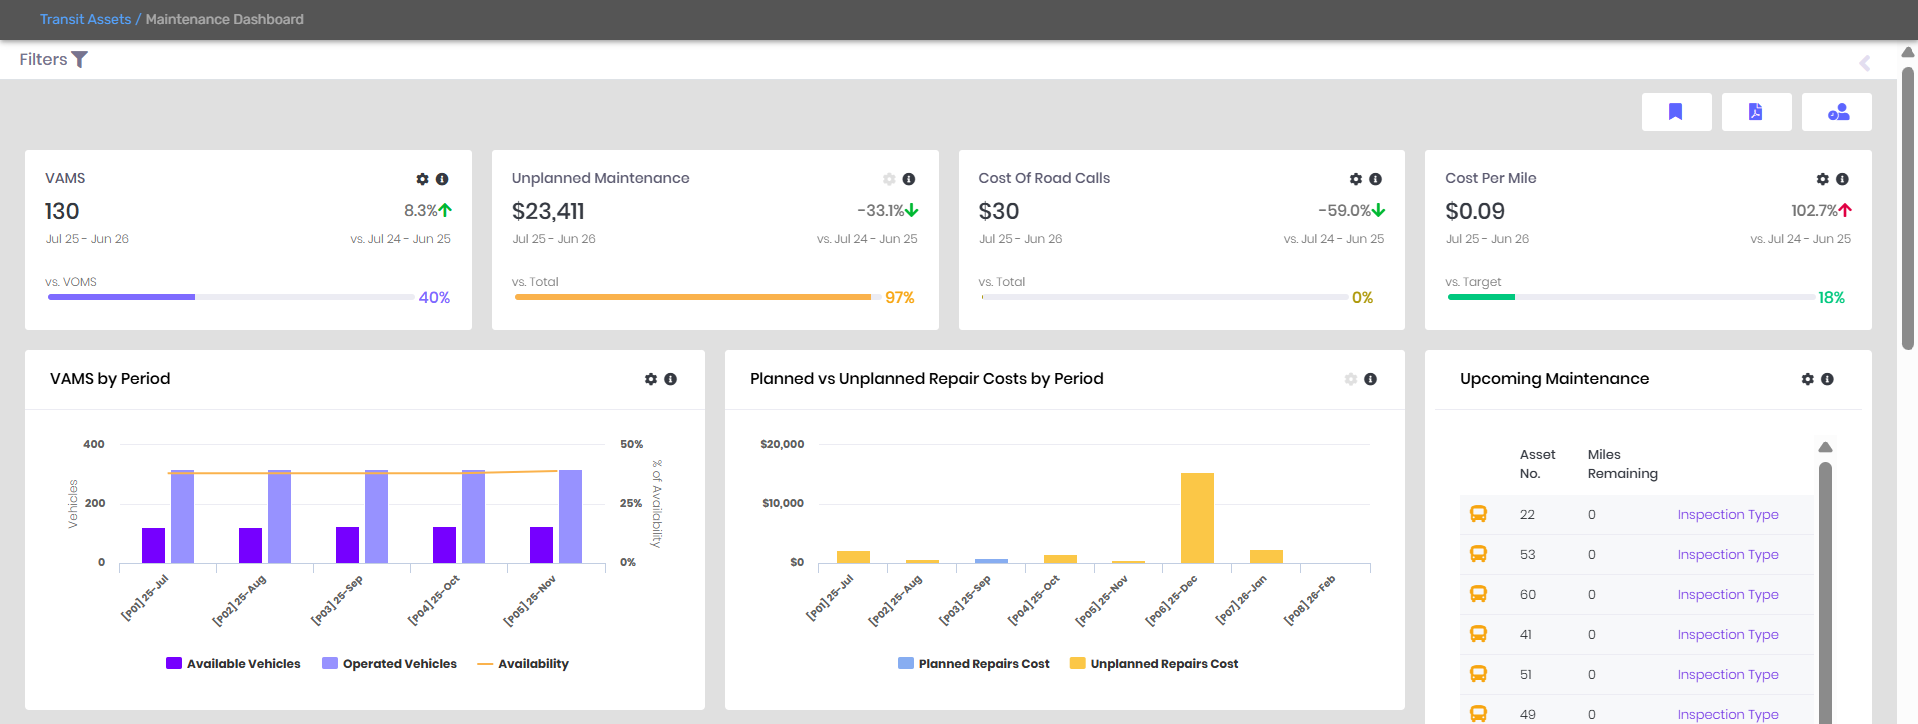
Task: Click the bookmark icon button
Action: [1676, 112]
